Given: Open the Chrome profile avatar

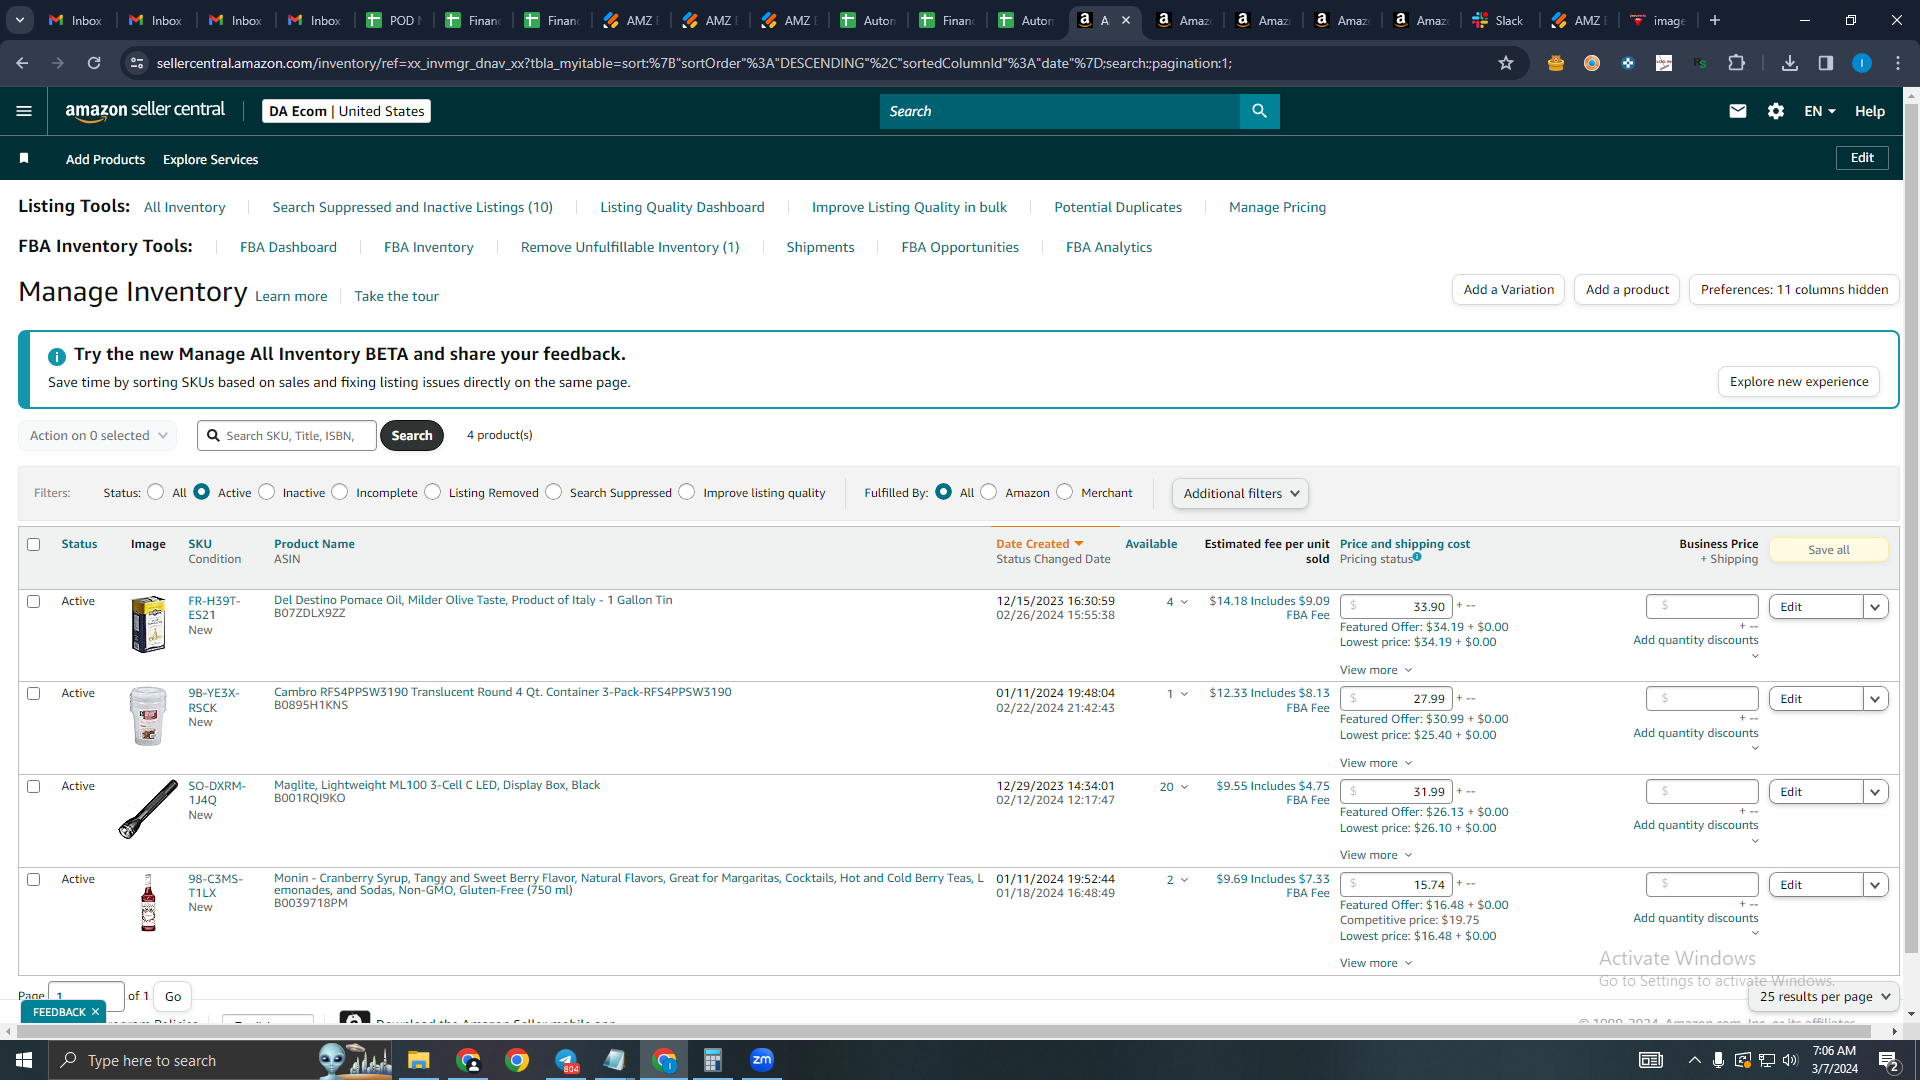Looking at the screenshot, I should point(1862,63).
